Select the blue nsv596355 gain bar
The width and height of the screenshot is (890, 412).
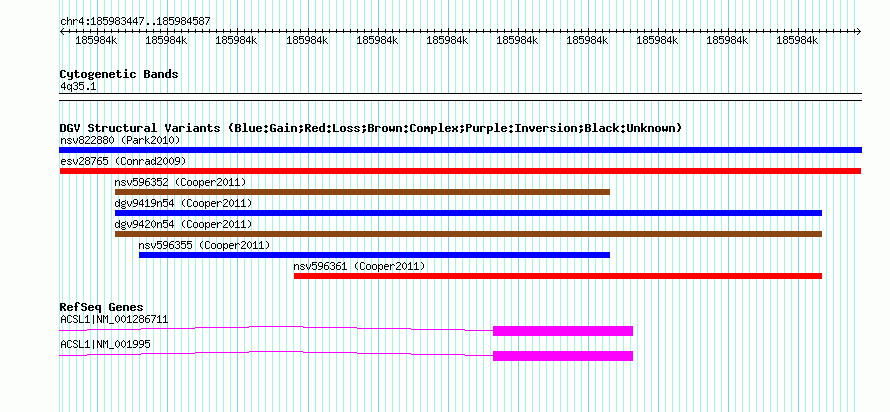[x=374, y=255]
